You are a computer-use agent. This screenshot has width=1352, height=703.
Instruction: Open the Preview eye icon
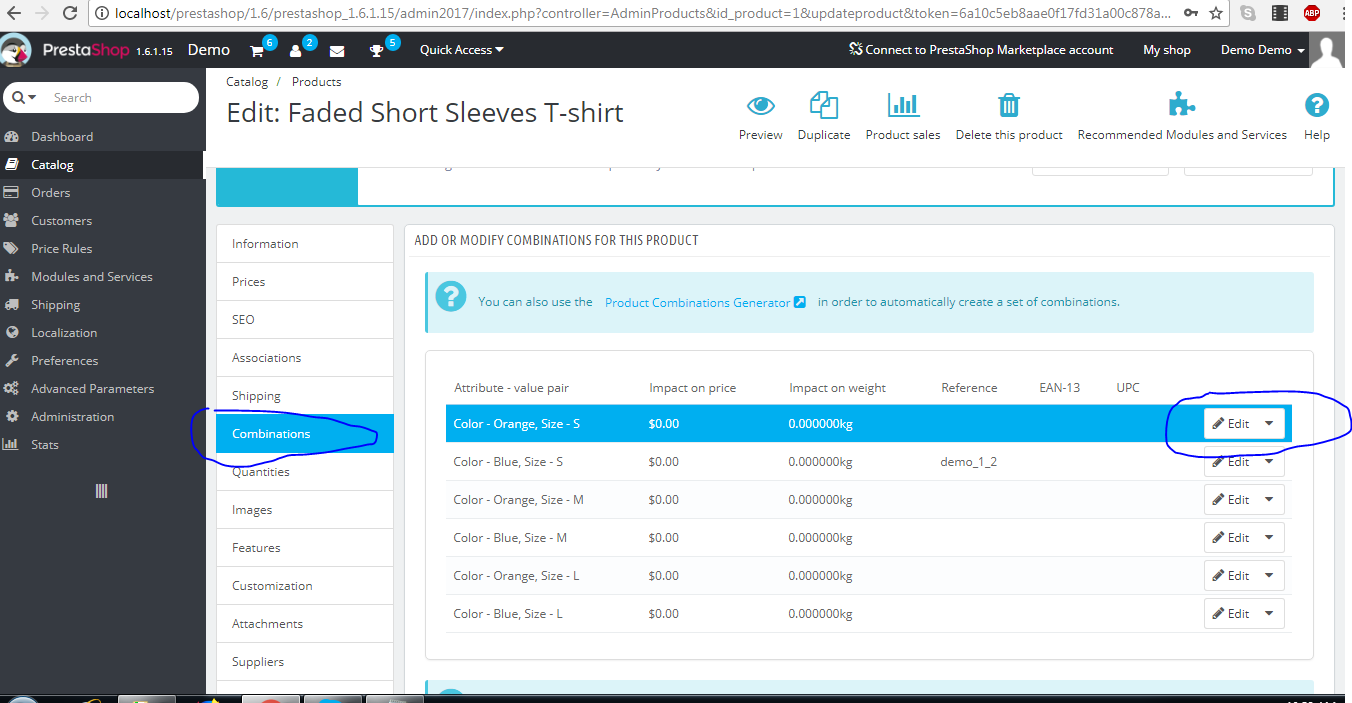(x=761, y=105)
